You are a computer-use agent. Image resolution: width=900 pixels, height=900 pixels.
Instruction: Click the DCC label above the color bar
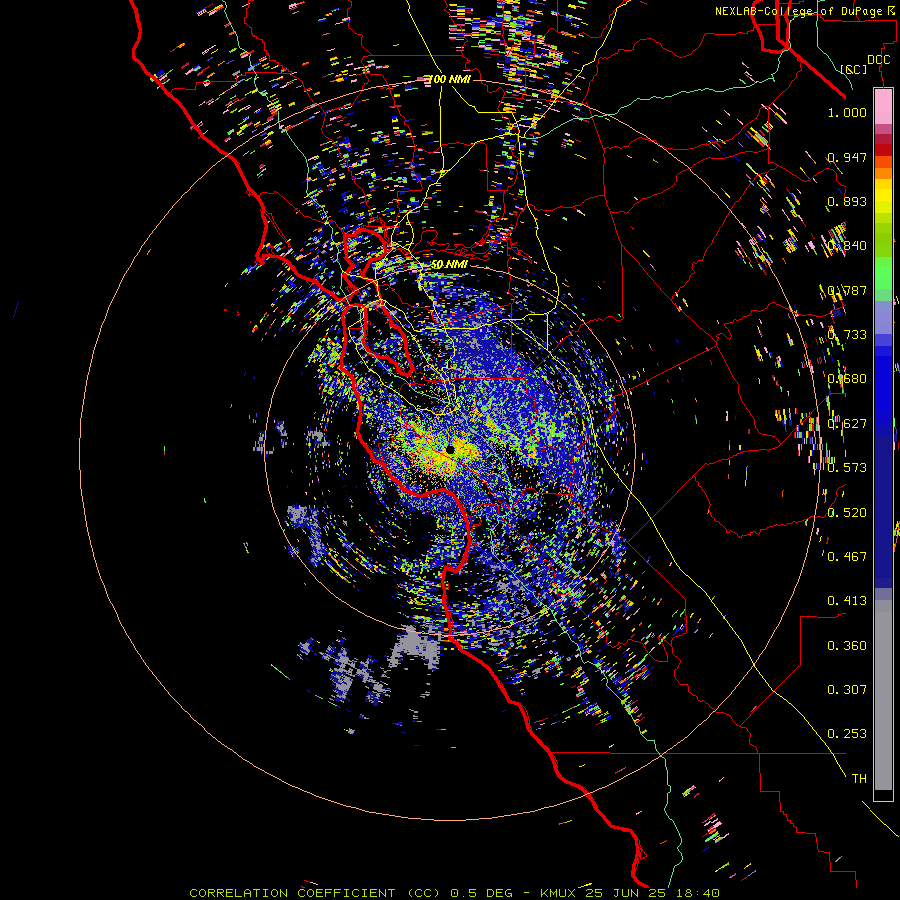click(x=878, y=60)
